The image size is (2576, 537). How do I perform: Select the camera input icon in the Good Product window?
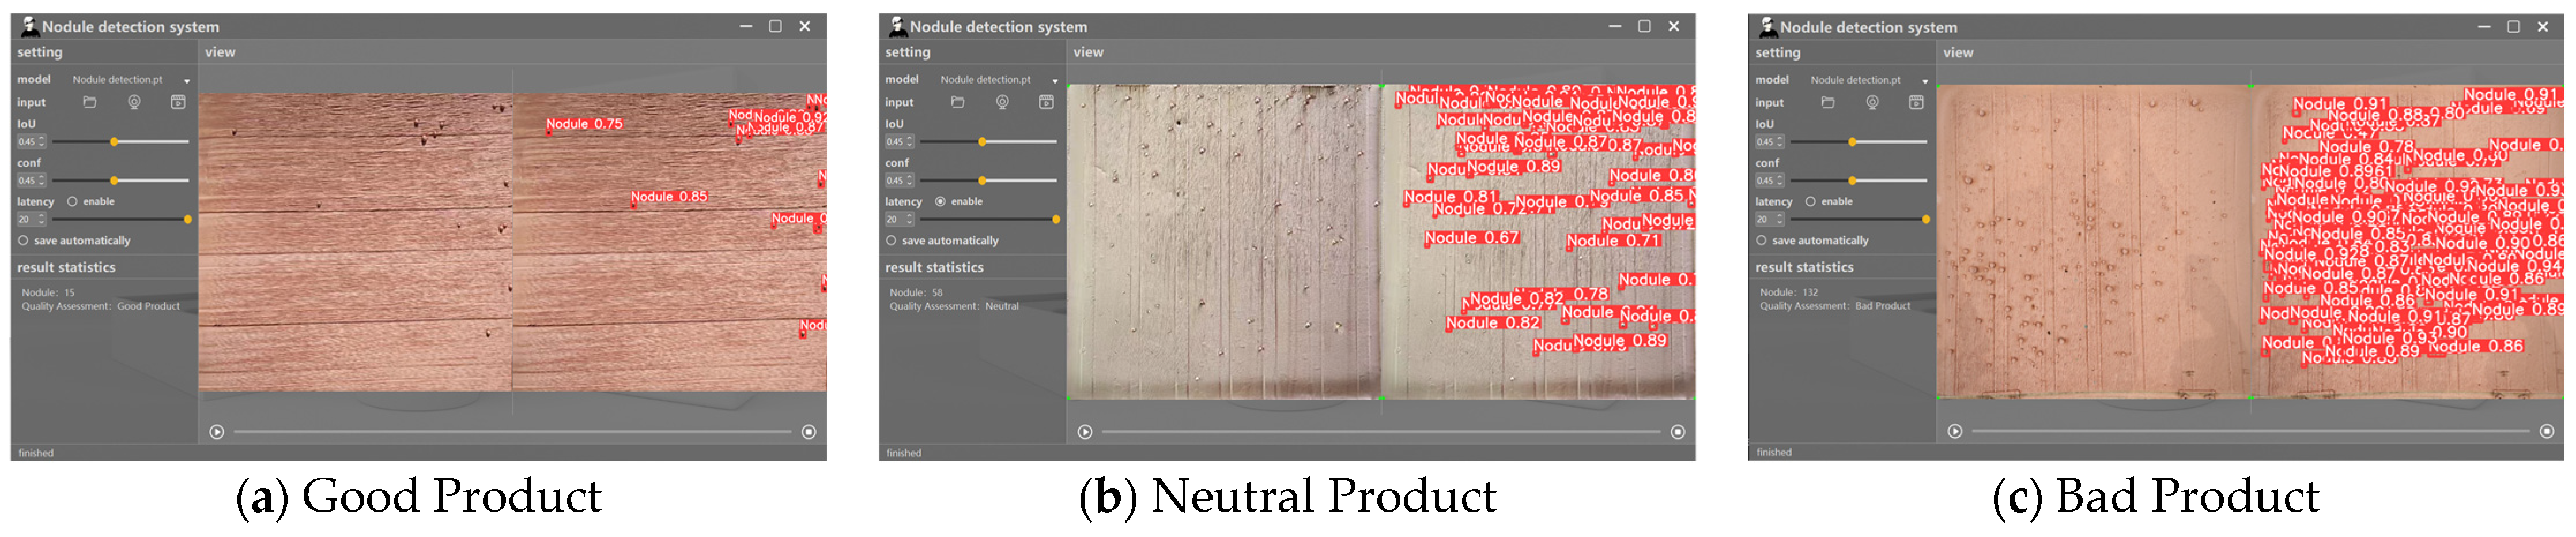134,102
